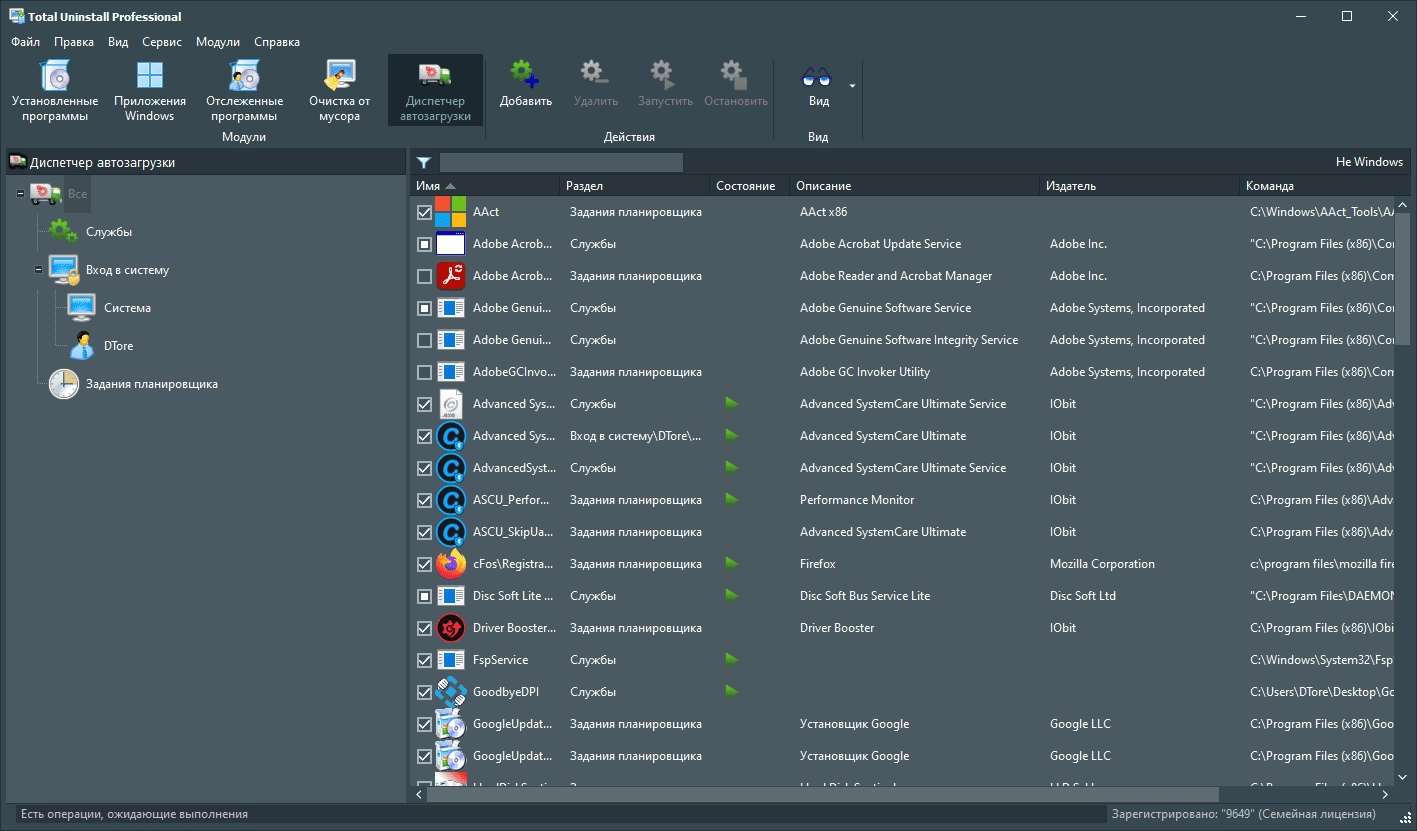Select the Система monitor node
1417x831 pixels.
click(x=82, y=307)
